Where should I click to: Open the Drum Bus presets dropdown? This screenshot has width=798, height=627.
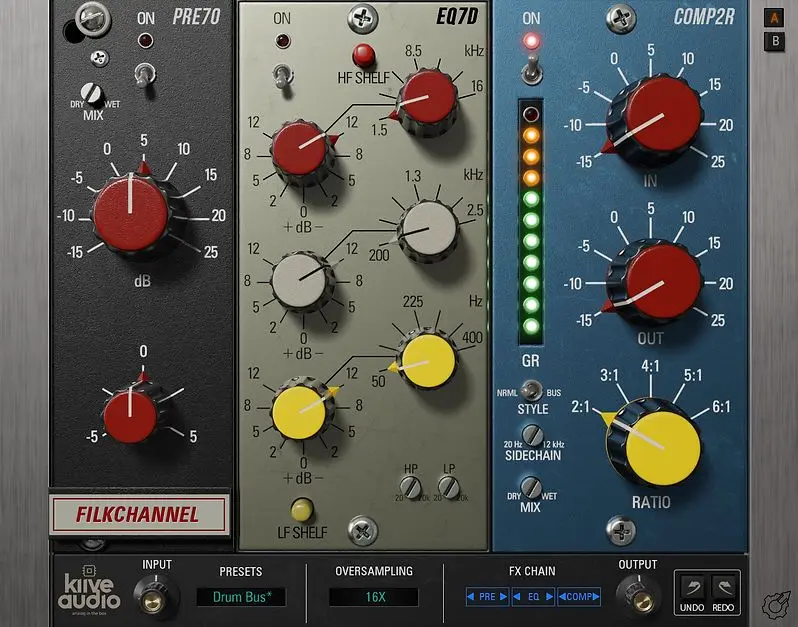pos(241,596)
